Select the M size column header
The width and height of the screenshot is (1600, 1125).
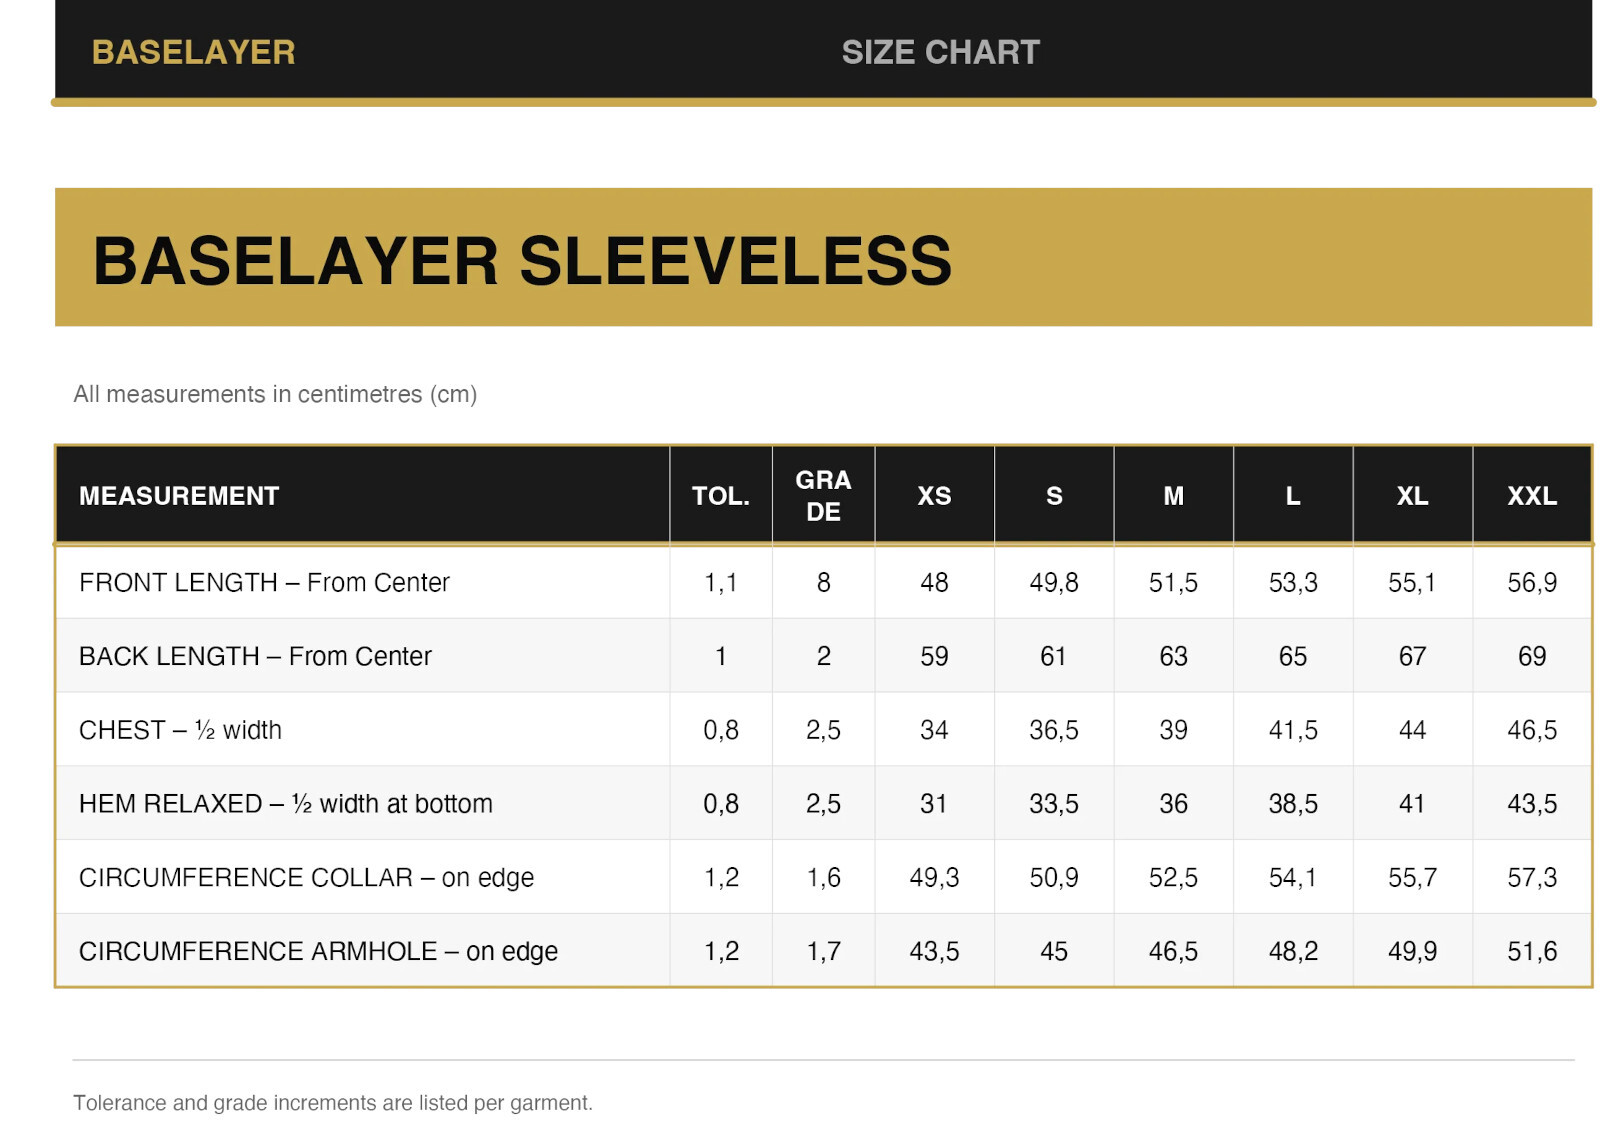(1173, 496)
